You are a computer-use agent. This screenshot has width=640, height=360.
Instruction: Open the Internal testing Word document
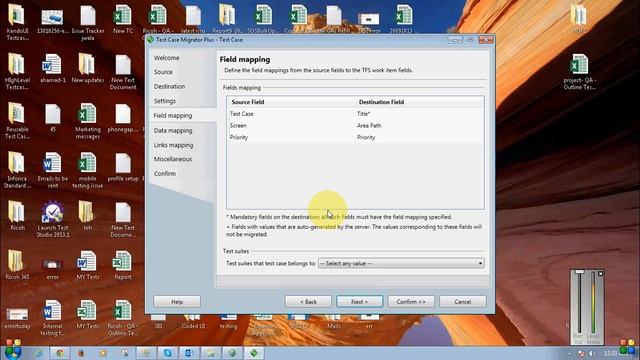[53, 318]
